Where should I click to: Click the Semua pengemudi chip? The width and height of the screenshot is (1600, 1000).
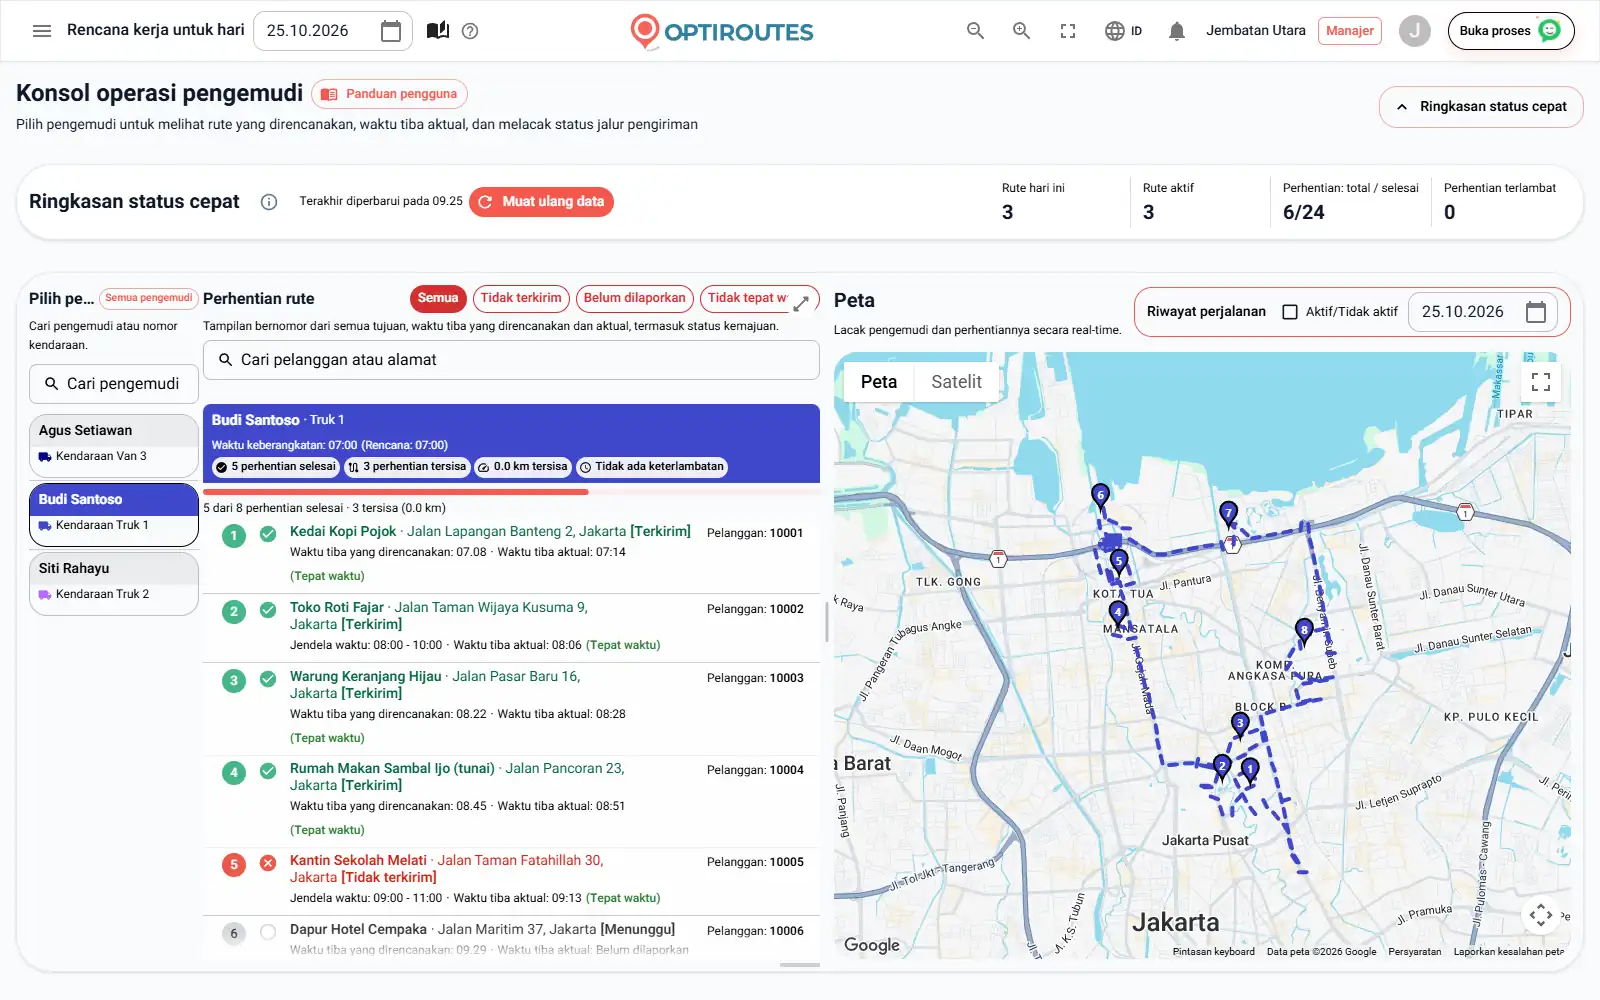click(x=148, y=298)
